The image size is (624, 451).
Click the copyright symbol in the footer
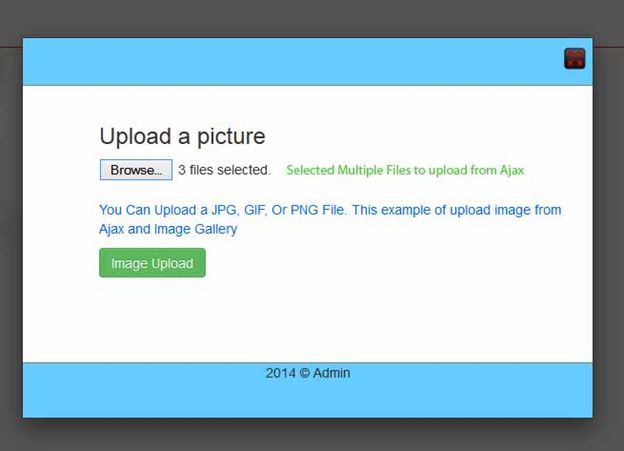coord(304,373)
